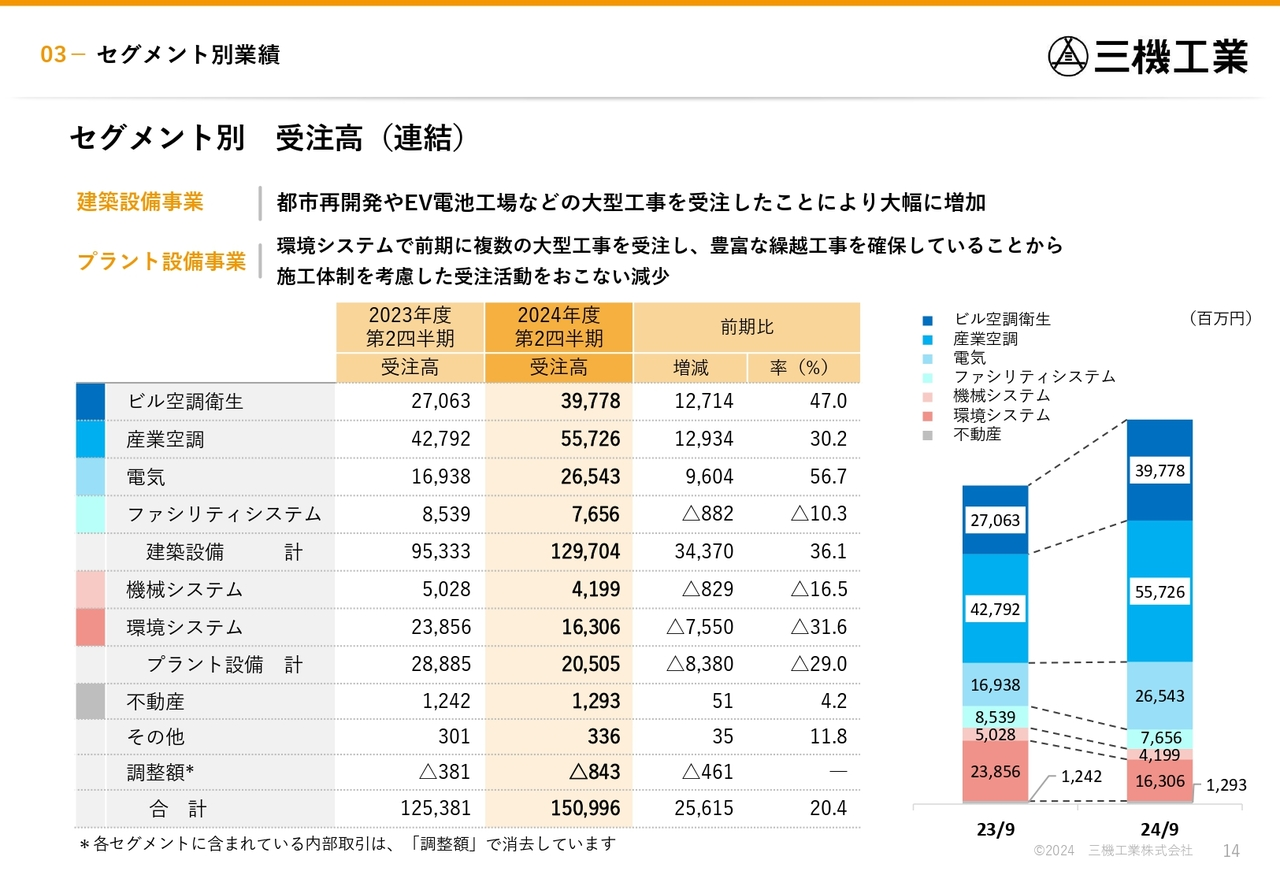Viewport: 1280px width, 886px height.
Task: Click the △829 change cell
Action: click(x=707, y=590)
